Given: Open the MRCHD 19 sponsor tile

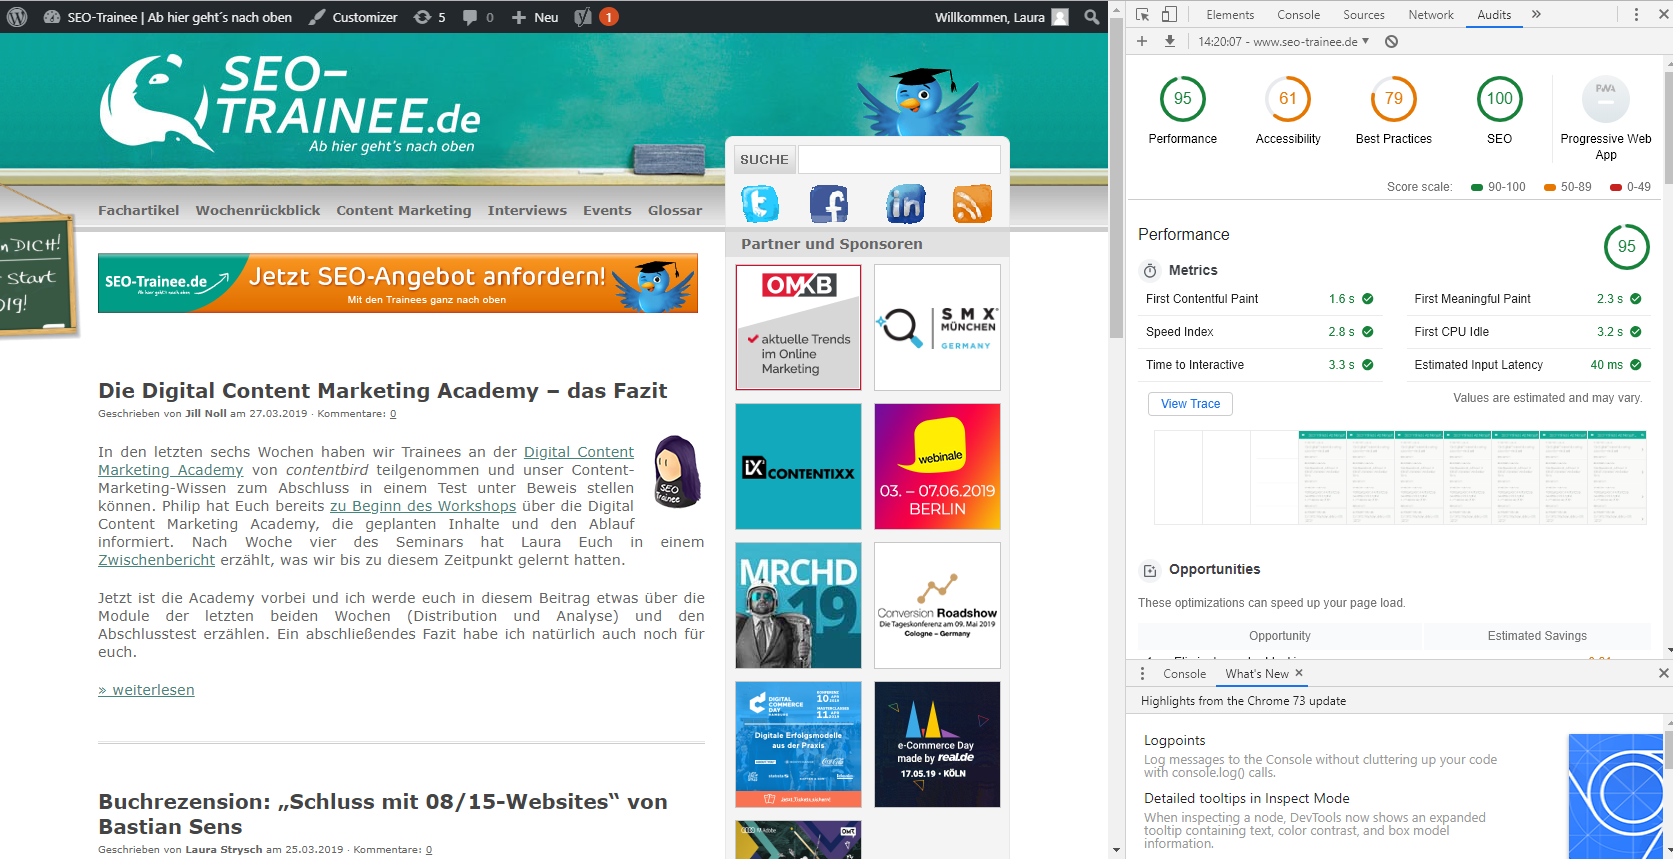Looking at the screenshot, I should 798,605.
